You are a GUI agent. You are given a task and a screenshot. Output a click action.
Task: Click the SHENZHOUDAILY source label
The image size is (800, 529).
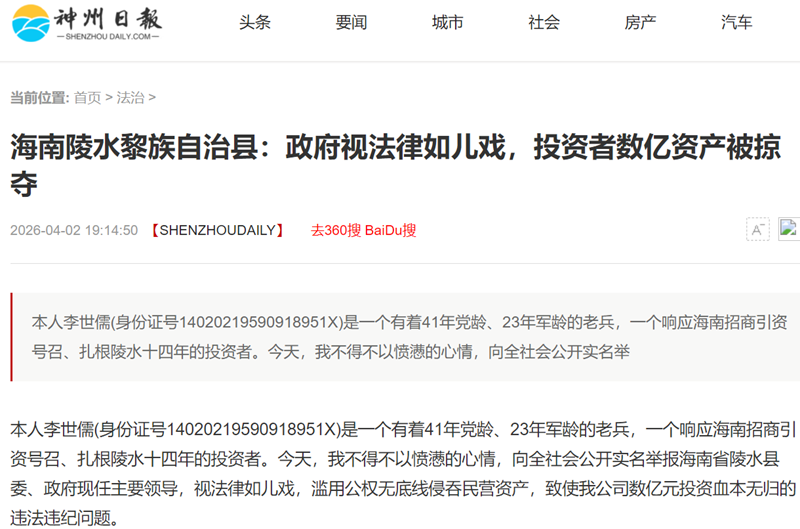pos(217,230)
